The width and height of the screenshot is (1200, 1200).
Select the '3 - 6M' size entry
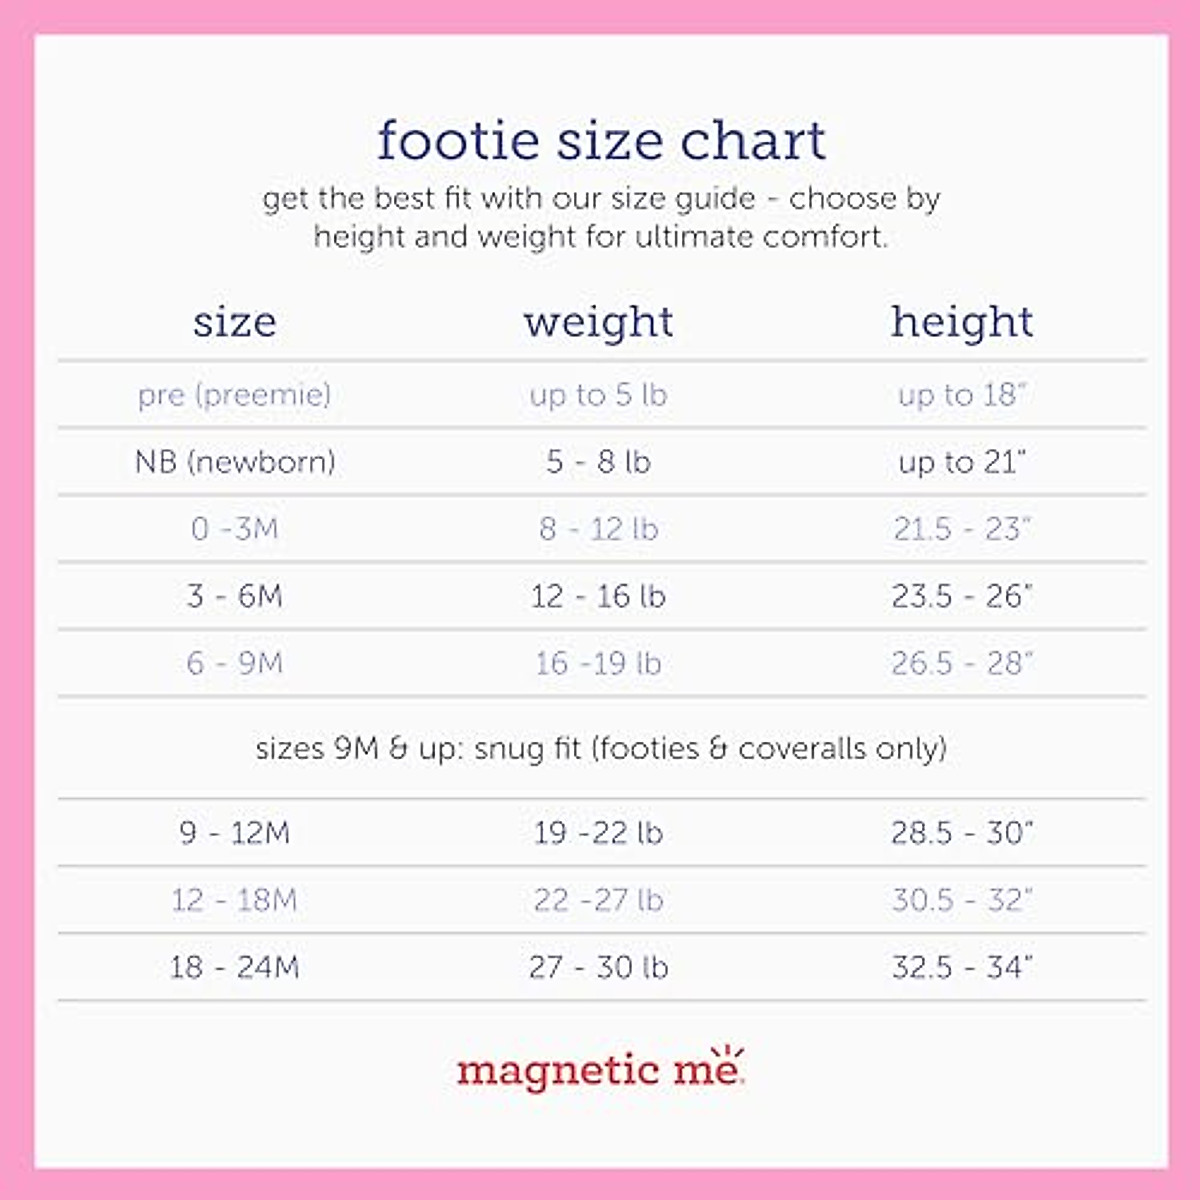coord(235,596)
